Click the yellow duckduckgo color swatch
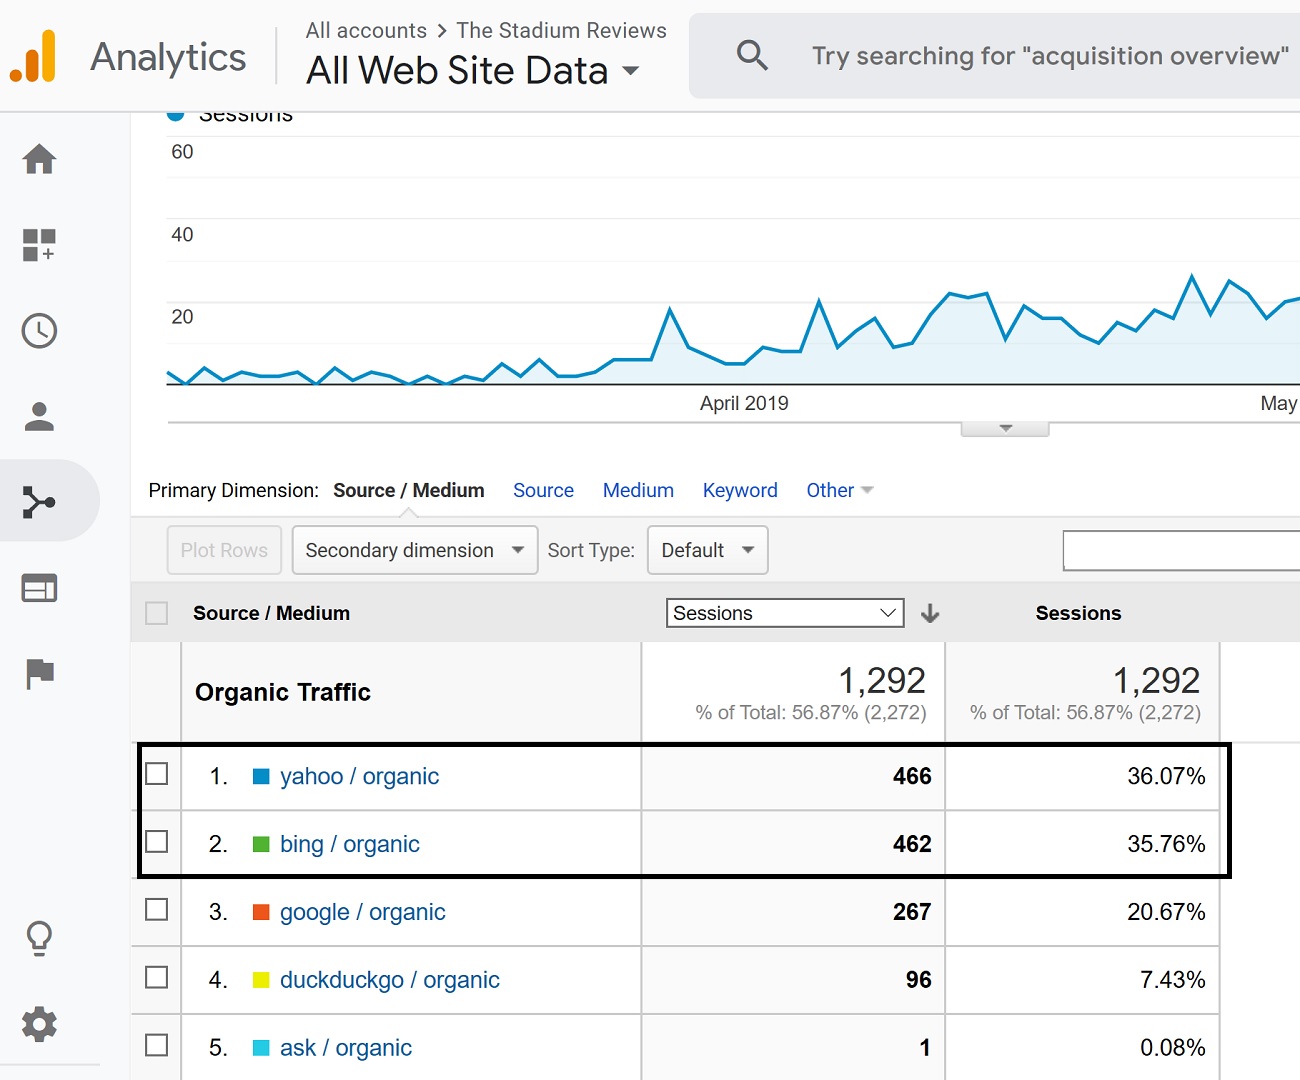 (x=261, y=980)
